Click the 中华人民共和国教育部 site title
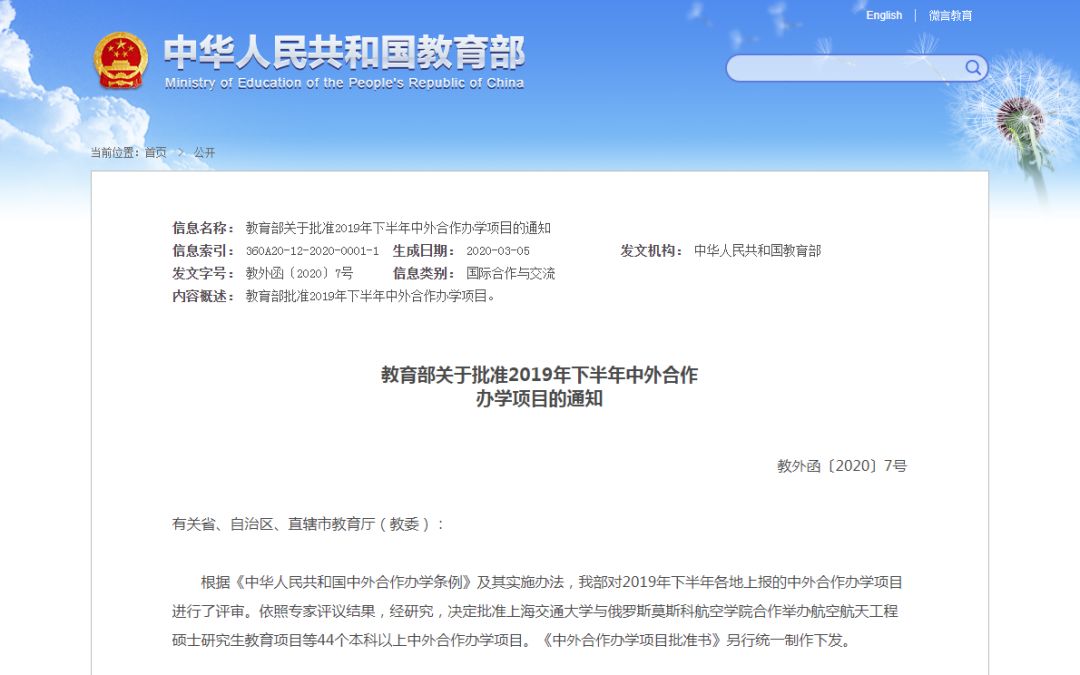The image size is (1080, 675). coord(344,52)
